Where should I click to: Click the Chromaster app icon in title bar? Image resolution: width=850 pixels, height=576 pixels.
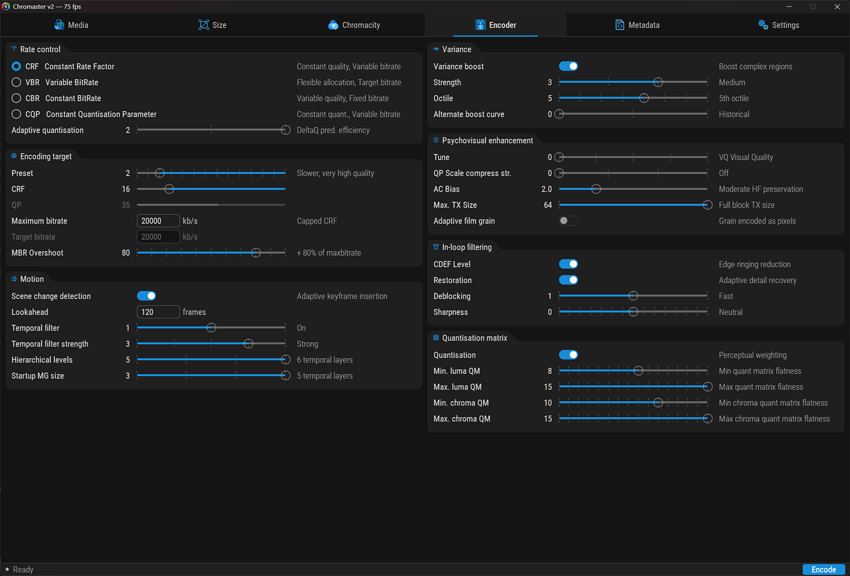[6, 7]
